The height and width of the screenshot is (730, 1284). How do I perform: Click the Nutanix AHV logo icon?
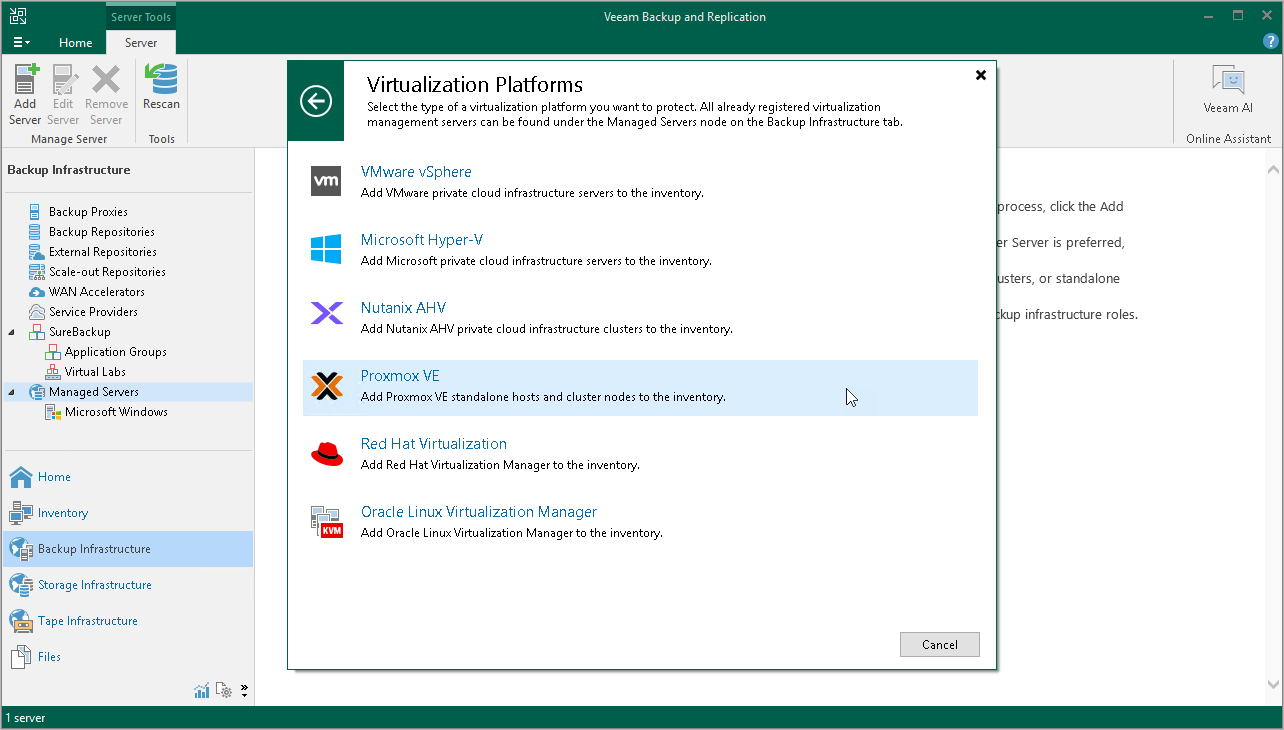coord(327,314)
